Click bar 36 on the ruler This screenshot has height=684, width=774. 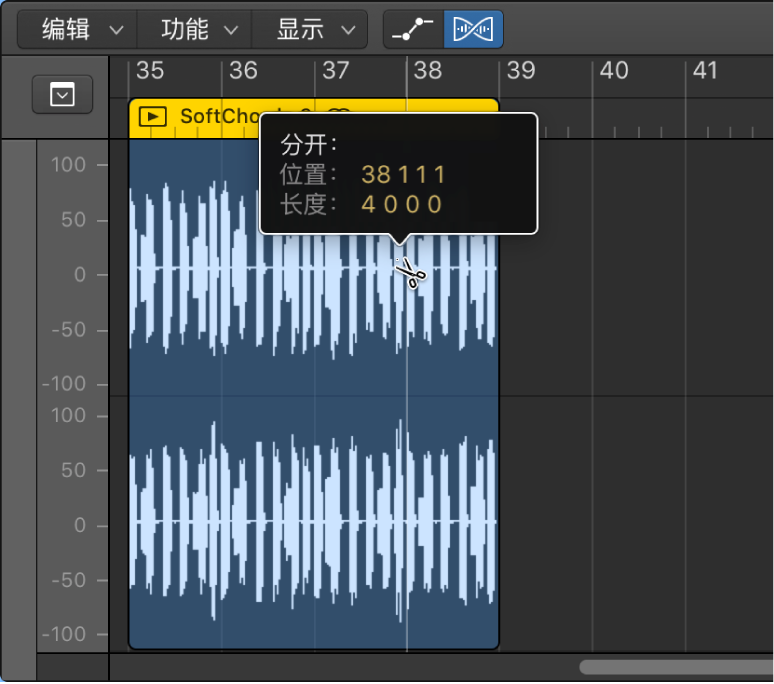(x=243, y=70)
